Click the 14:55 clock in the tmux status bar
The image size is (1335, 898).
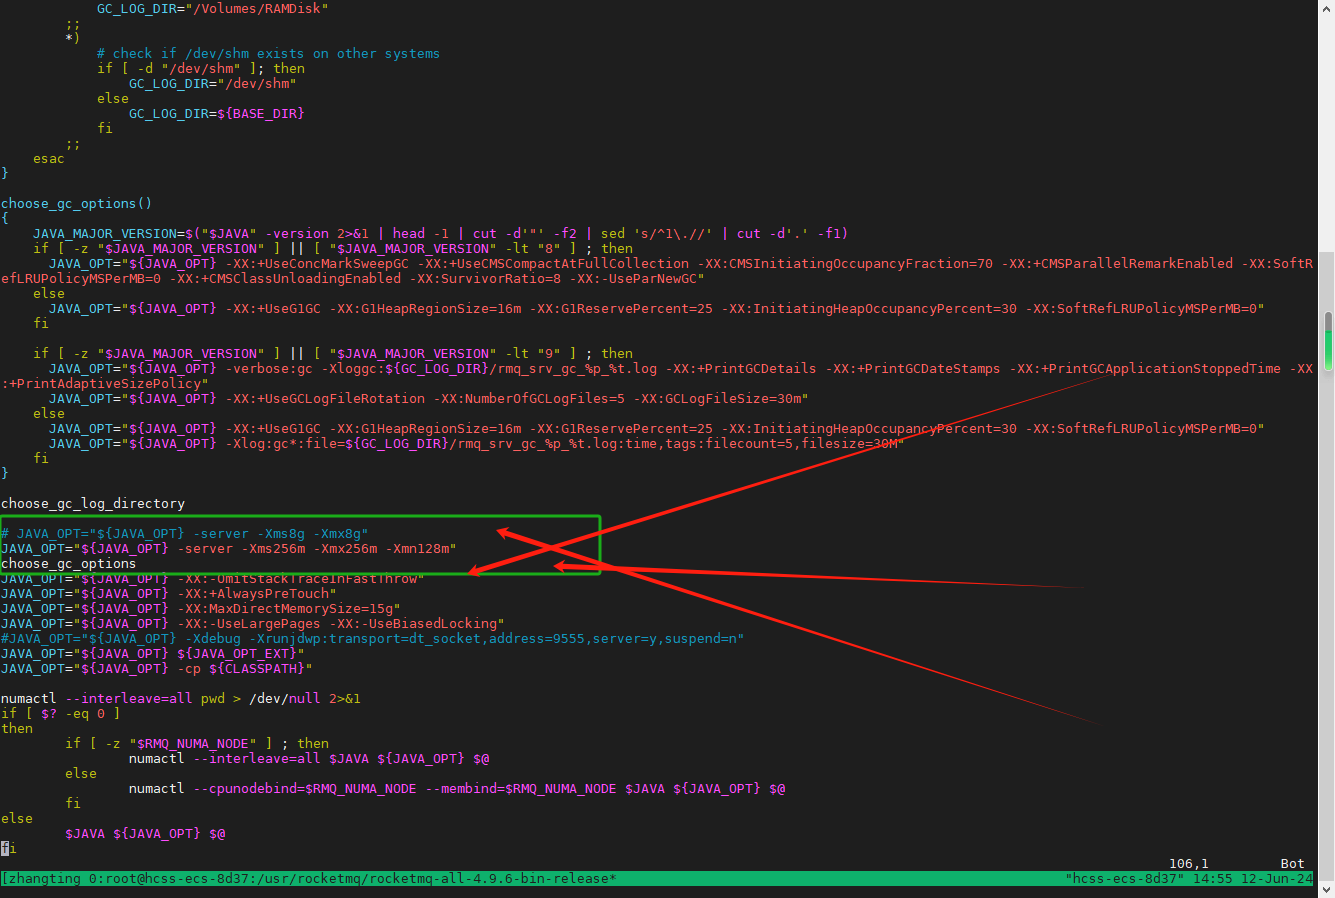pyautogui.click(x=1213, y=878)
